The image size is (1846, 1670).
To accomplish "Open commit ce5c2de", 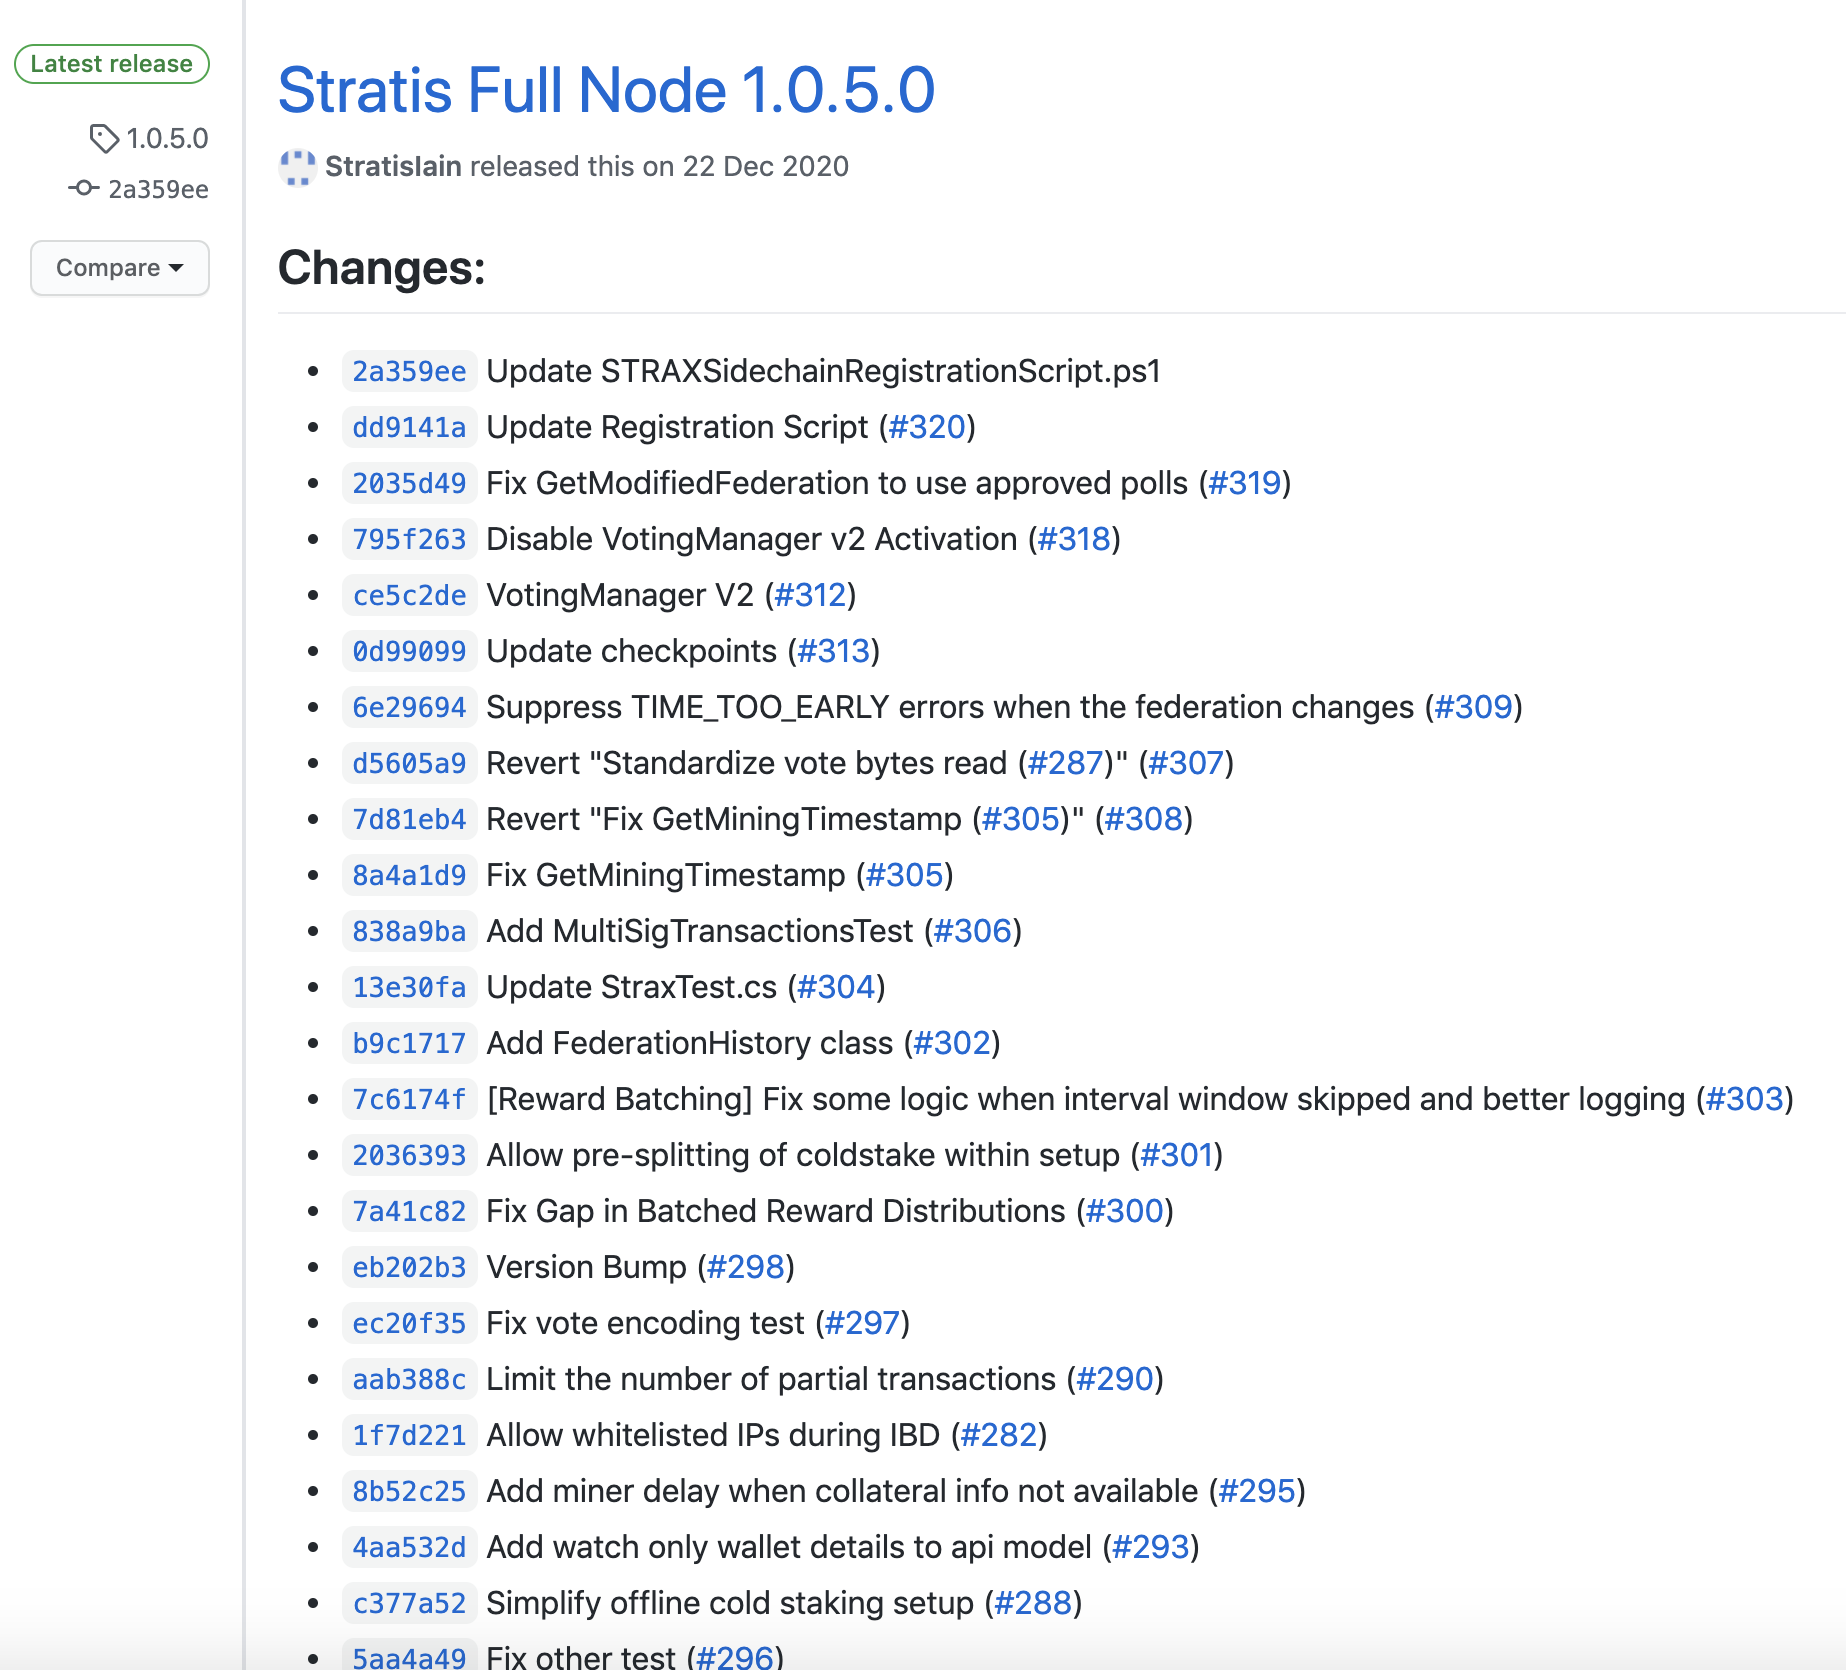I will tap(409, 595).
